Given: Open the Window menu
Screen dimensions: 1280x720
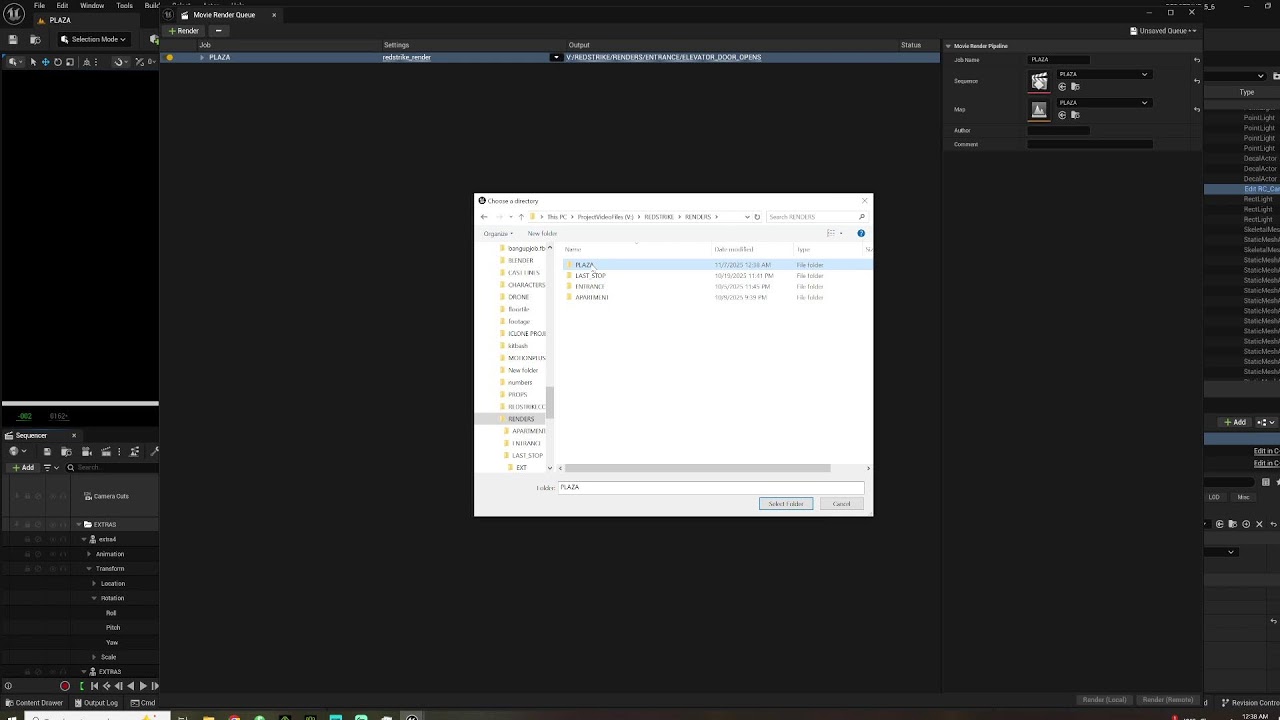Looking at the screenshot, I should 92,5.
